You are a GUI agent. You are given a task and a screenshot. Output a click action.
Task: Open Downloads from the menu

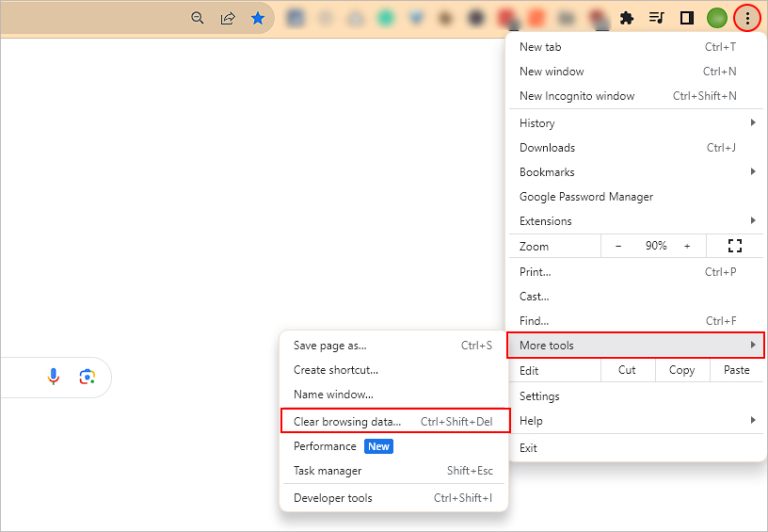[x=635, y=147]
